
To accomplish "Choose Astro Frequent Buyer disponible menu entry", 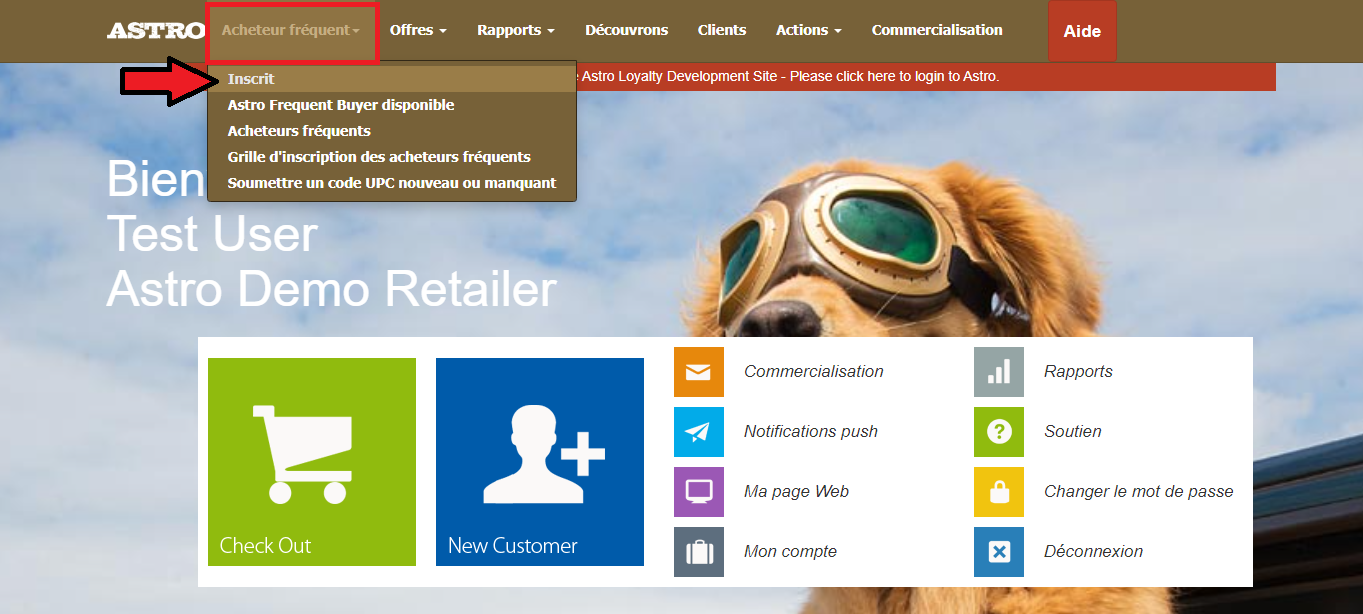I will click(x=341, y=105).
